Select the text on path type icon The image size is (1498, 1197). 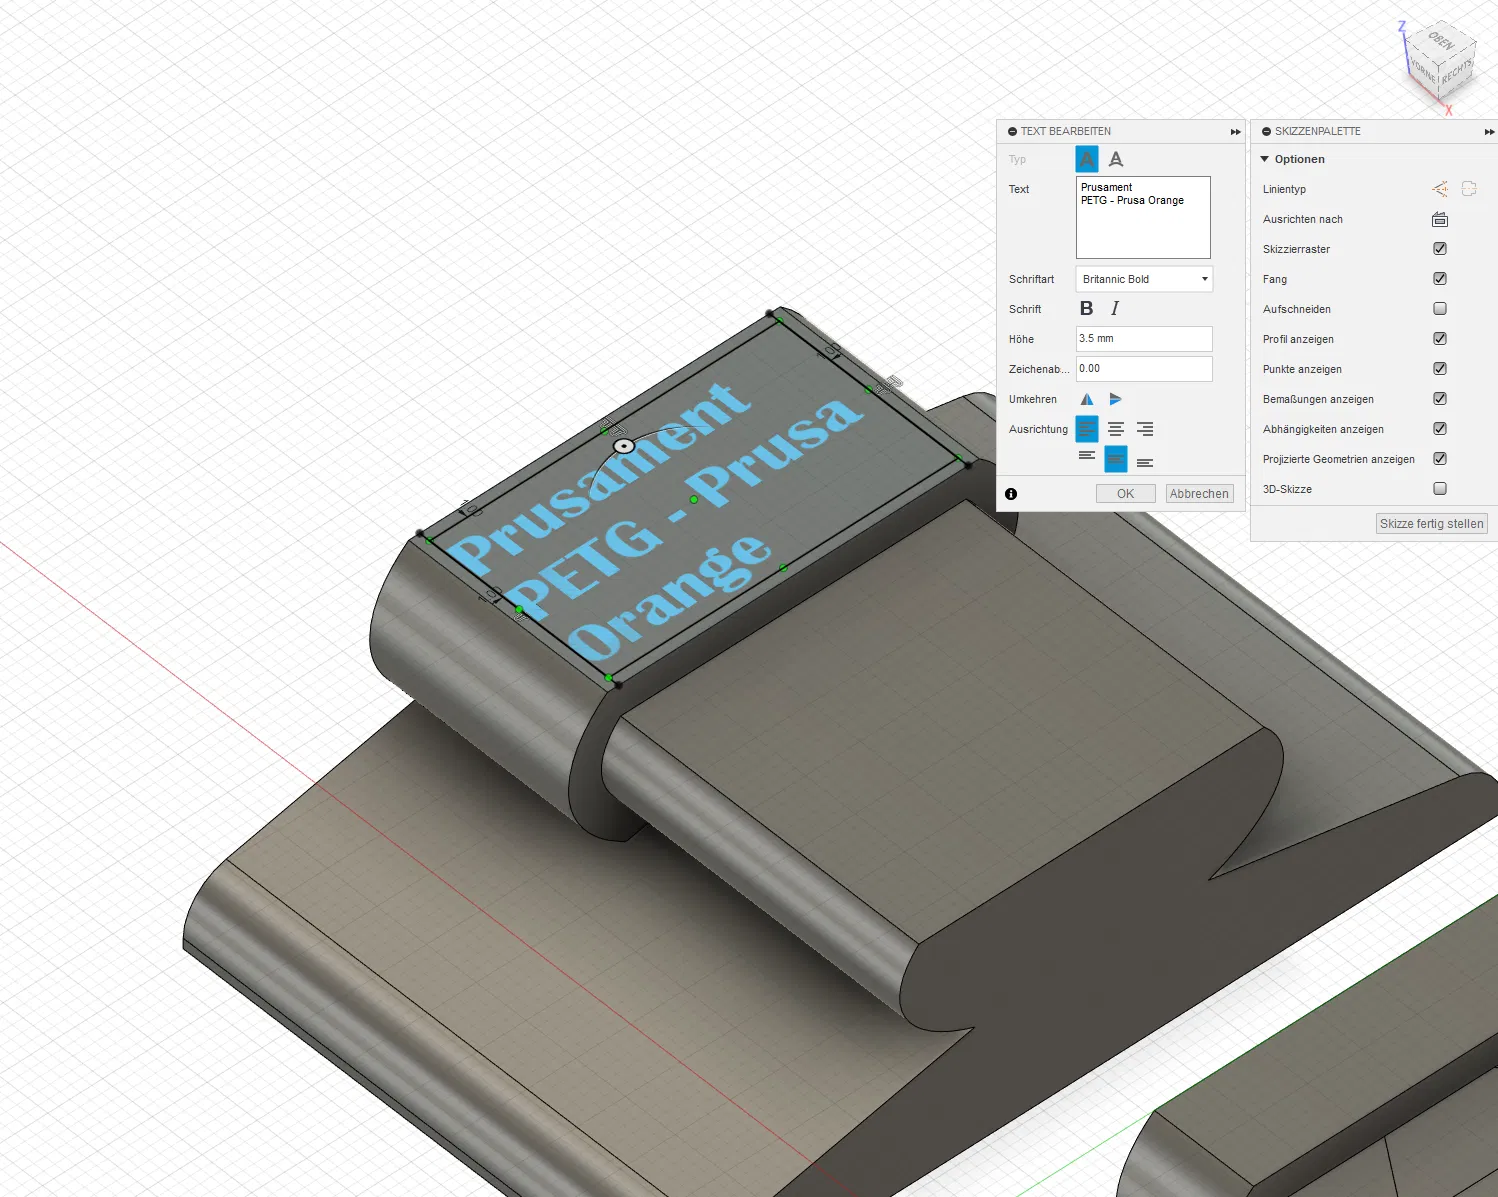pyautogui.click(x=1116, y=159)
